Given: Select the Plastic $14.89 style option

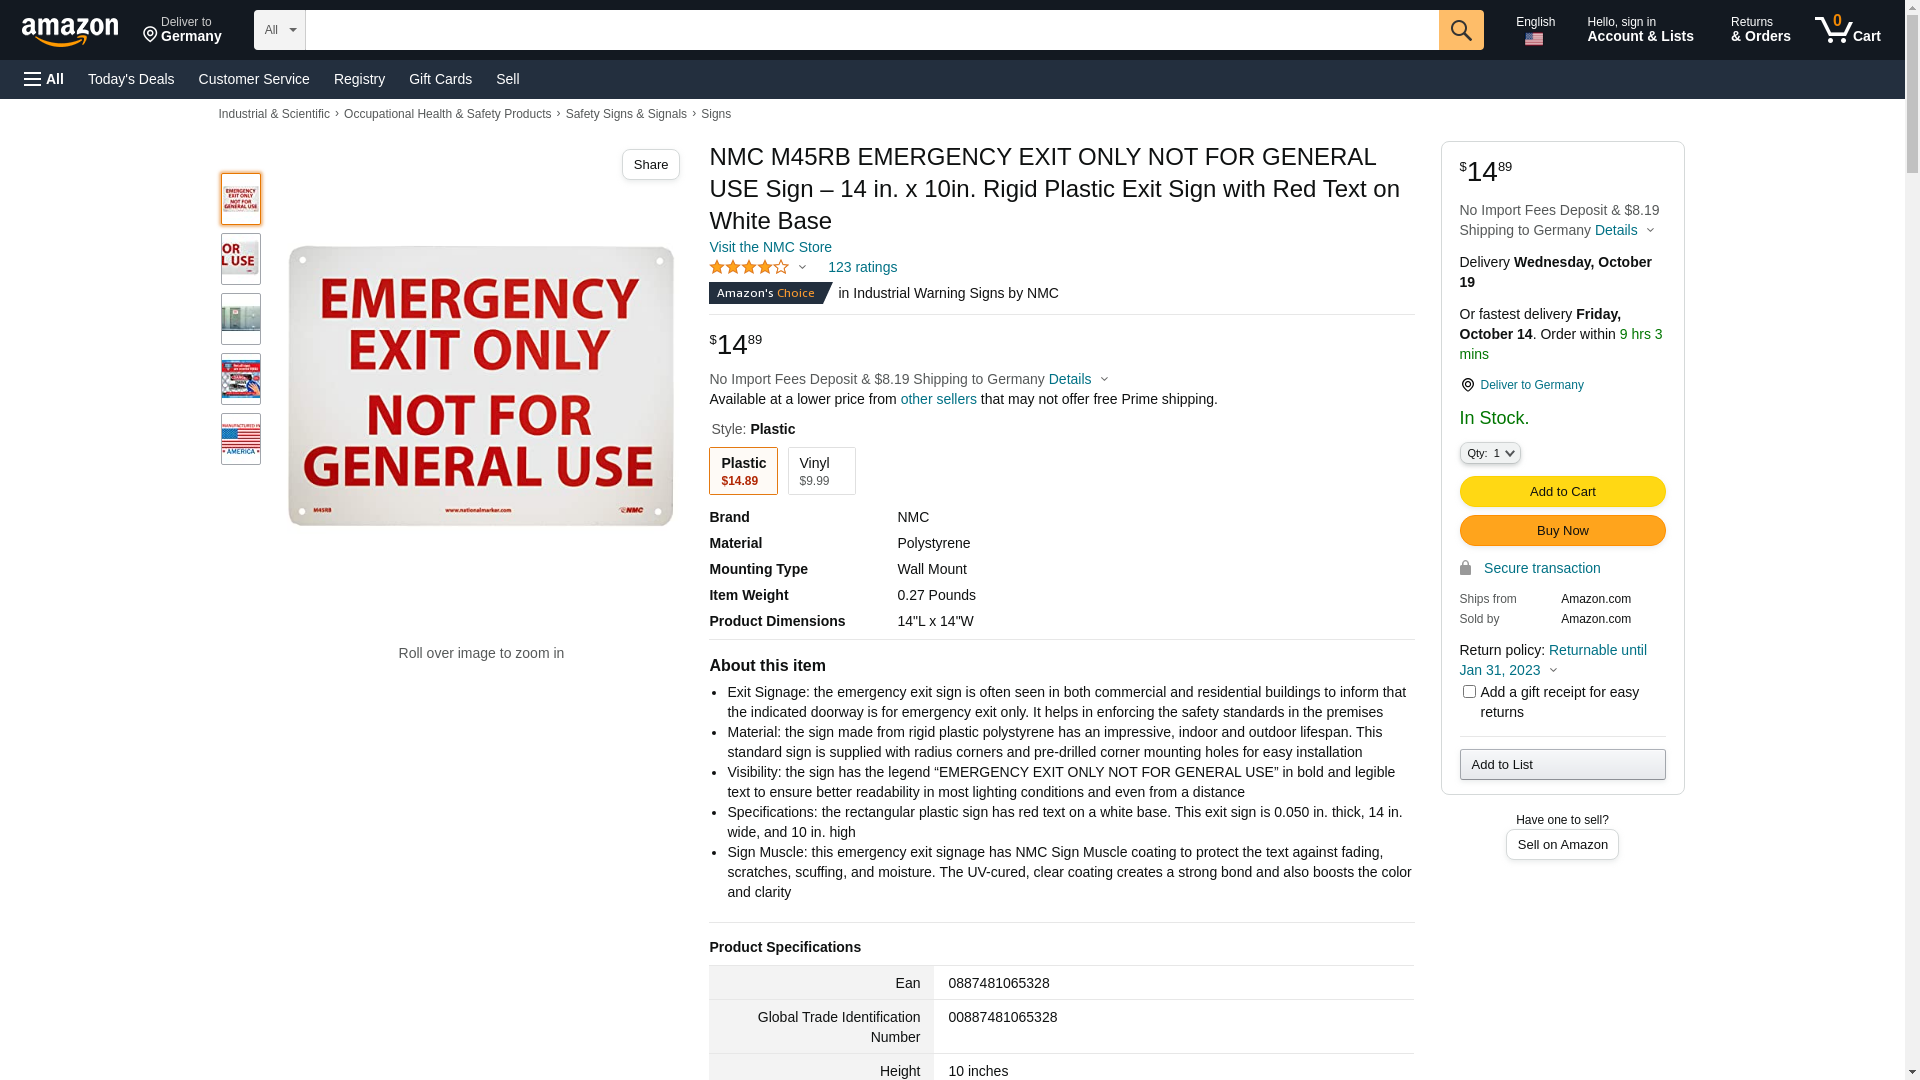Looking at the screenshot, I should point(743,471).
